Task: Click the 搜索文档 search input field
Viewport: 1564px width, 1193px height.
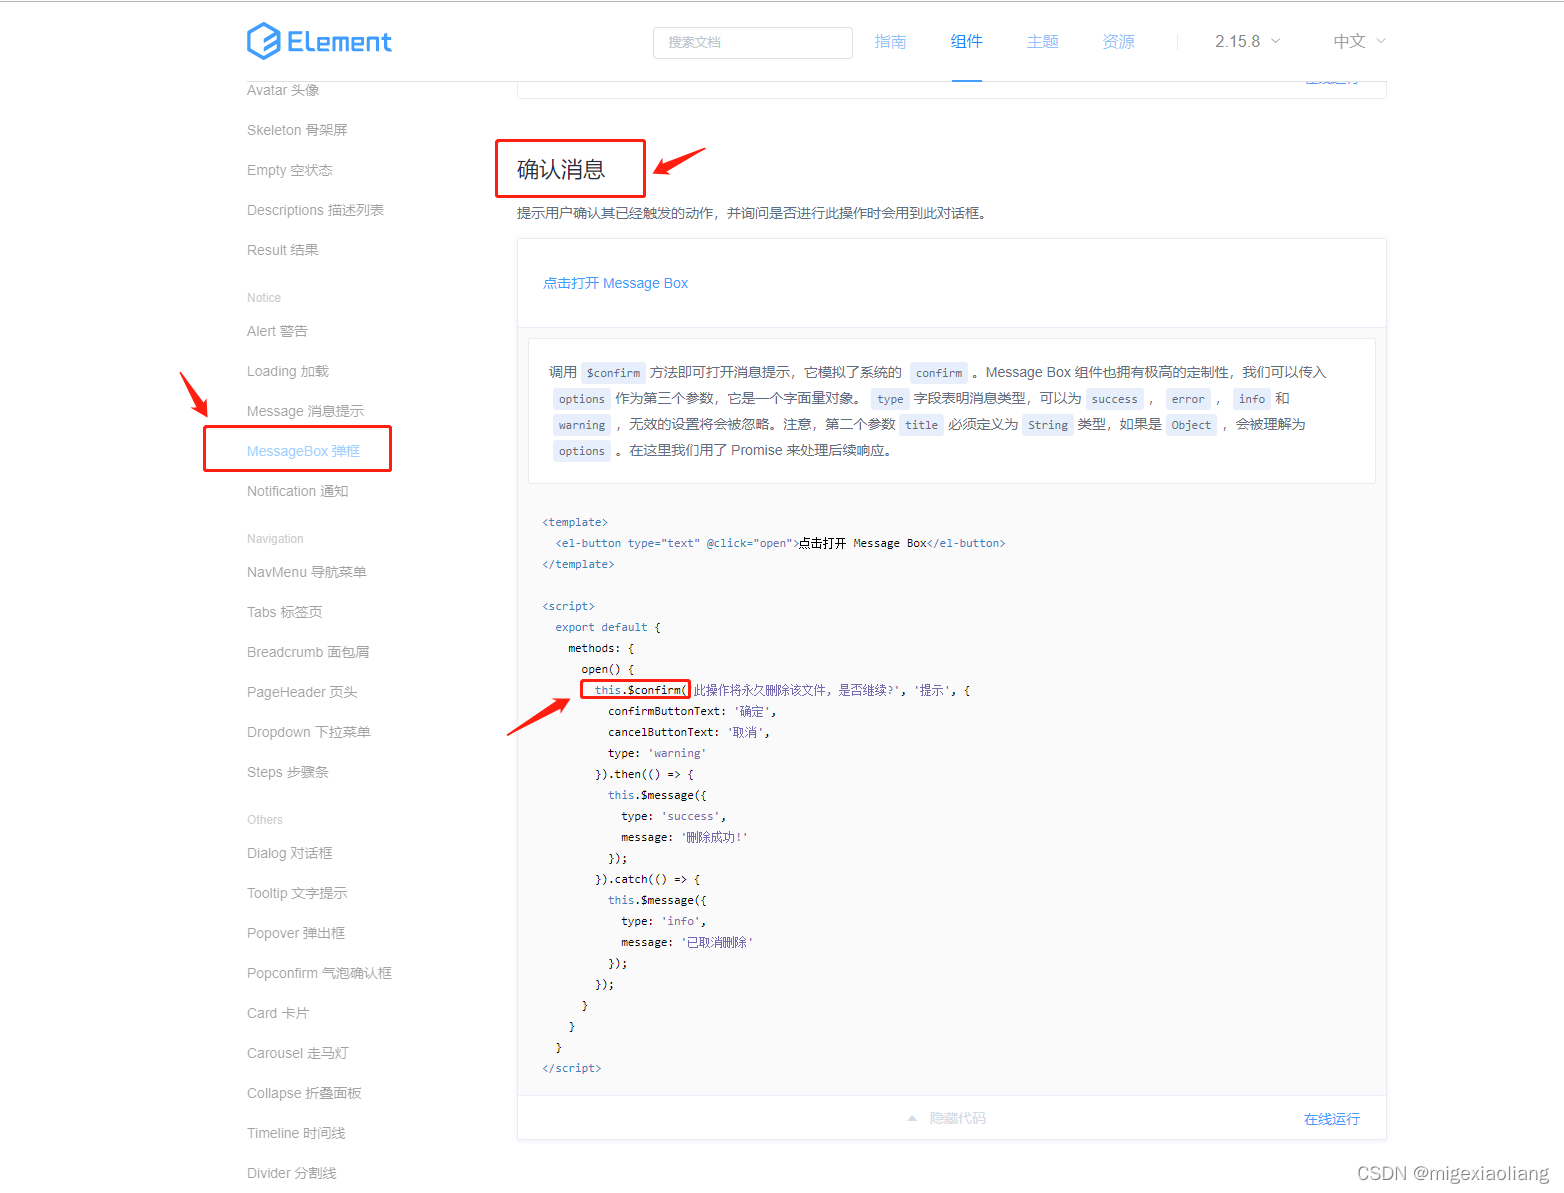Action: (752, 42)
